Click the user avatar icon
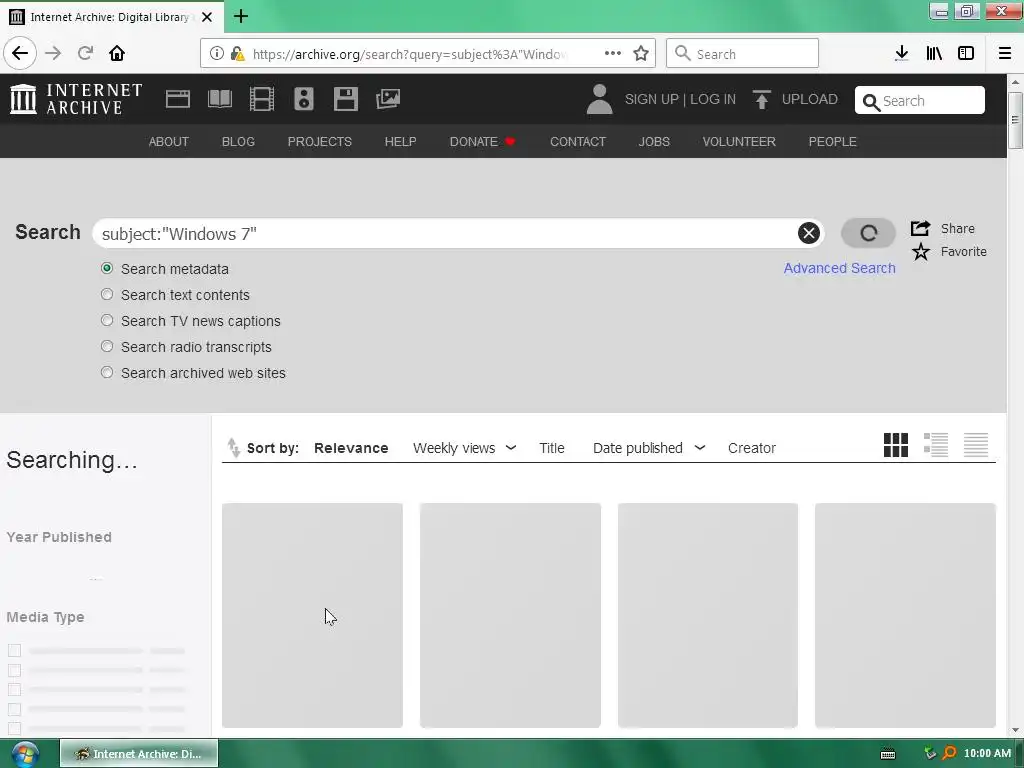This screenshot has width=1024, height=768. click(599, 99)
